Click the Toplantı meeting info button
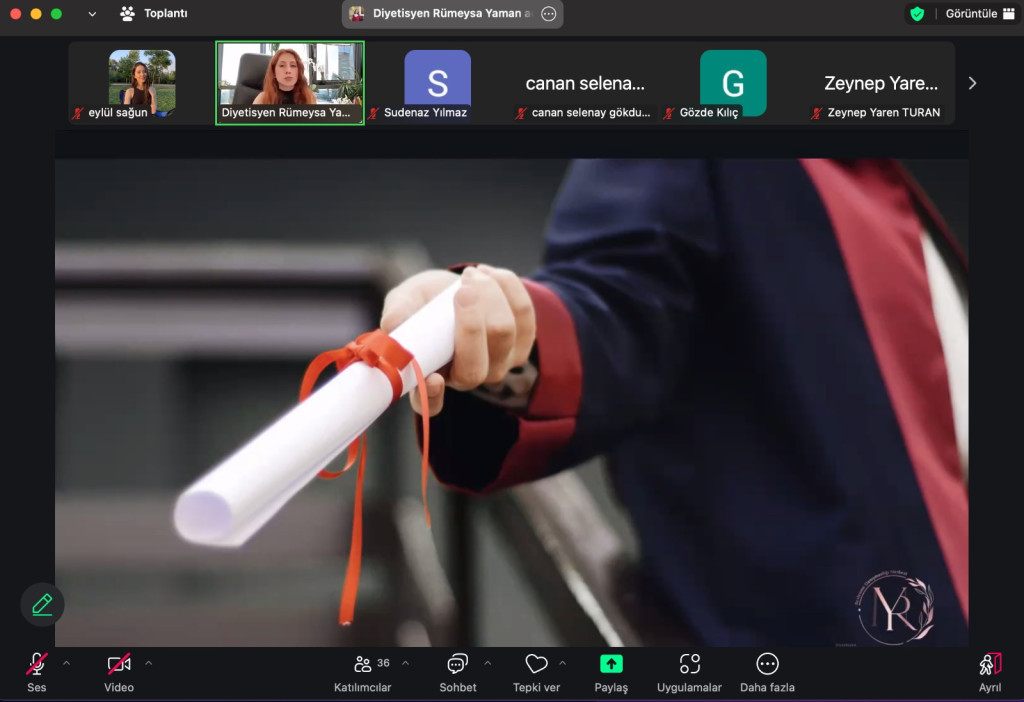 153,14
